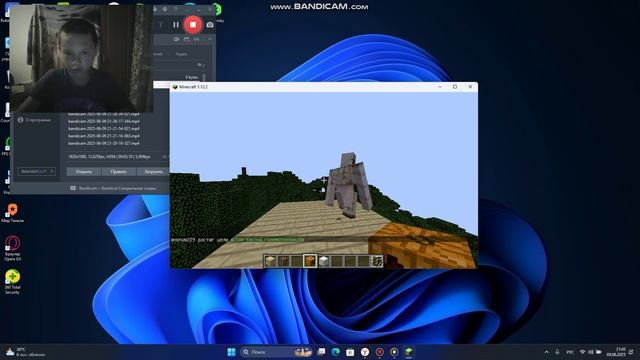Click the upload button below the file list
Viewport: 640px width, 360px height.
153,172
